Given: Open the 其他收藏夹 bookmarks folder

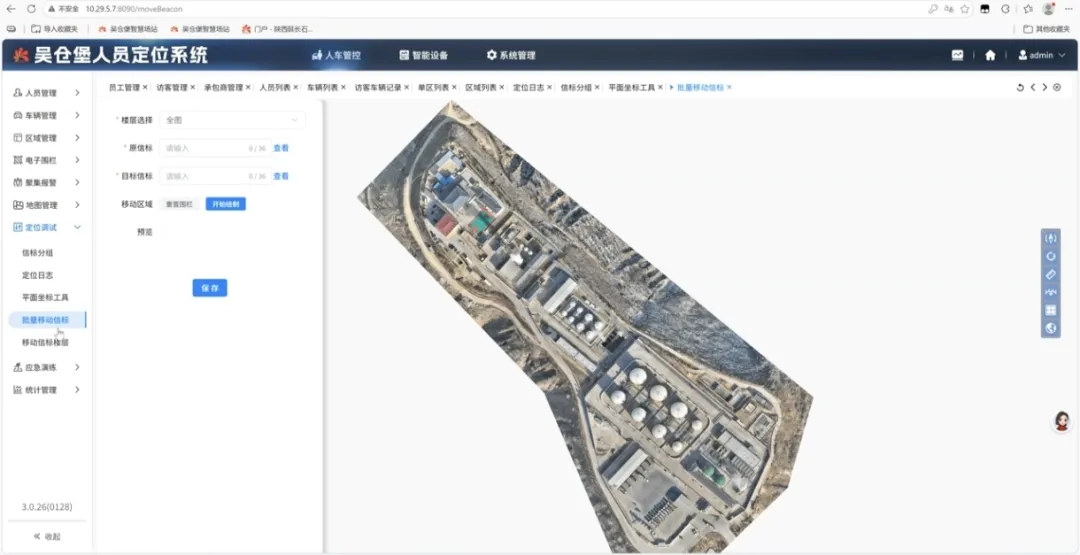Looking at the screenshot, I should tap(1046, 29).
